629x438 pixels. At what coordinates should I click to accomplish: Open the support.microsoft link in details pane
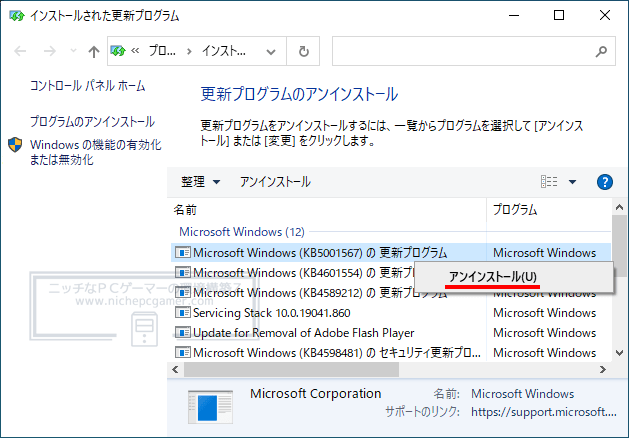tap(544, 412)
